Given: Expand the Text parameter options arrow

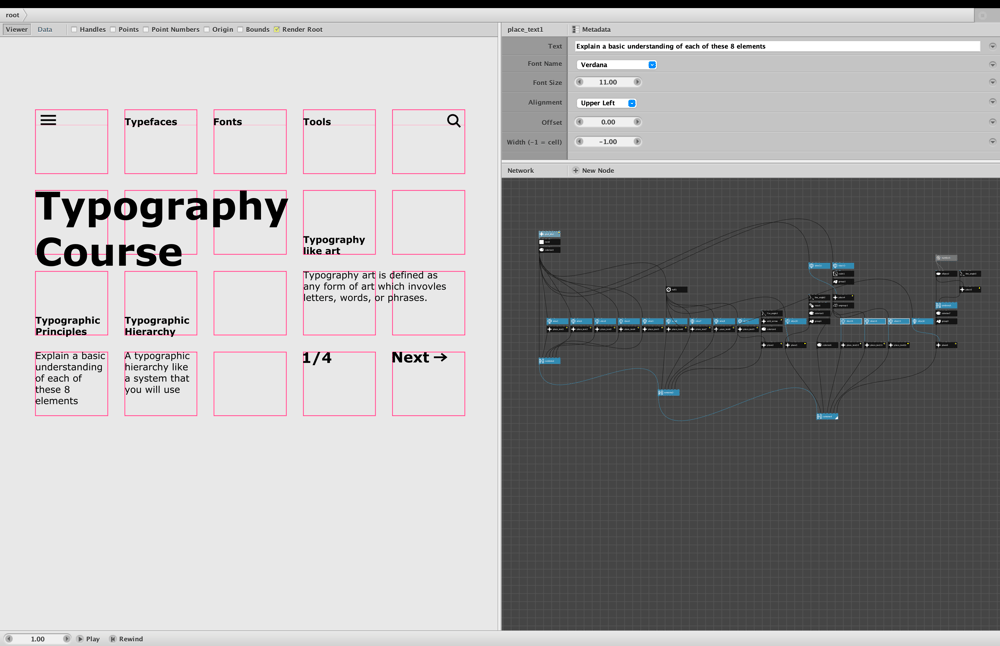Looking at the screenshot, I should (992, 46).
